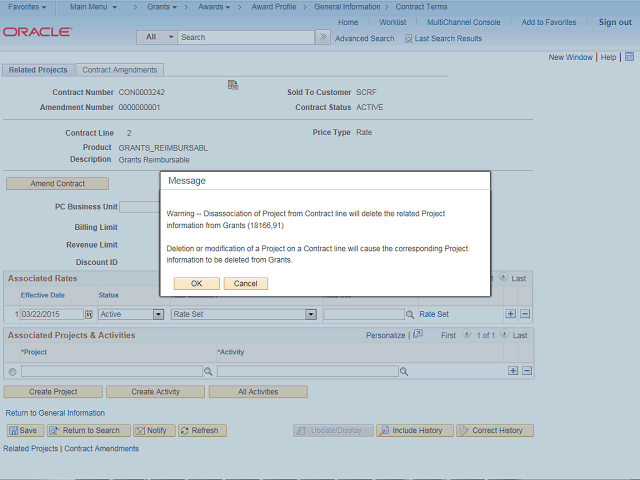Open Last Search Results
This screenshot has height=480, width=640.
(448, 38)
